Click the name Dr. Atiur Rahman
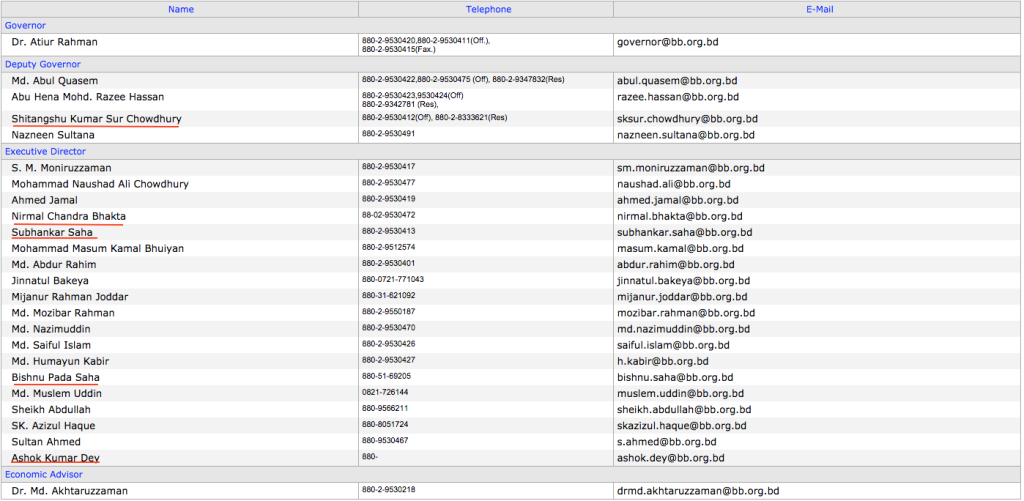The width and height of the screenshot is (1024, 501). 54,42
